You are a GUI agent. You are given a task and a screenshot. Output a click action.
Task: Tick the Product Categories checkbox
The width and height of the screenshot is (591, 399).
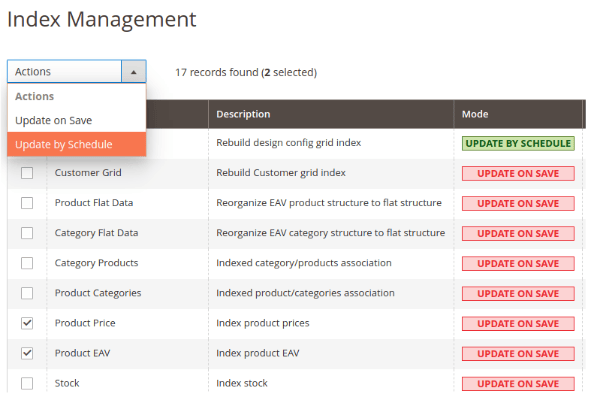click(27, 293)
